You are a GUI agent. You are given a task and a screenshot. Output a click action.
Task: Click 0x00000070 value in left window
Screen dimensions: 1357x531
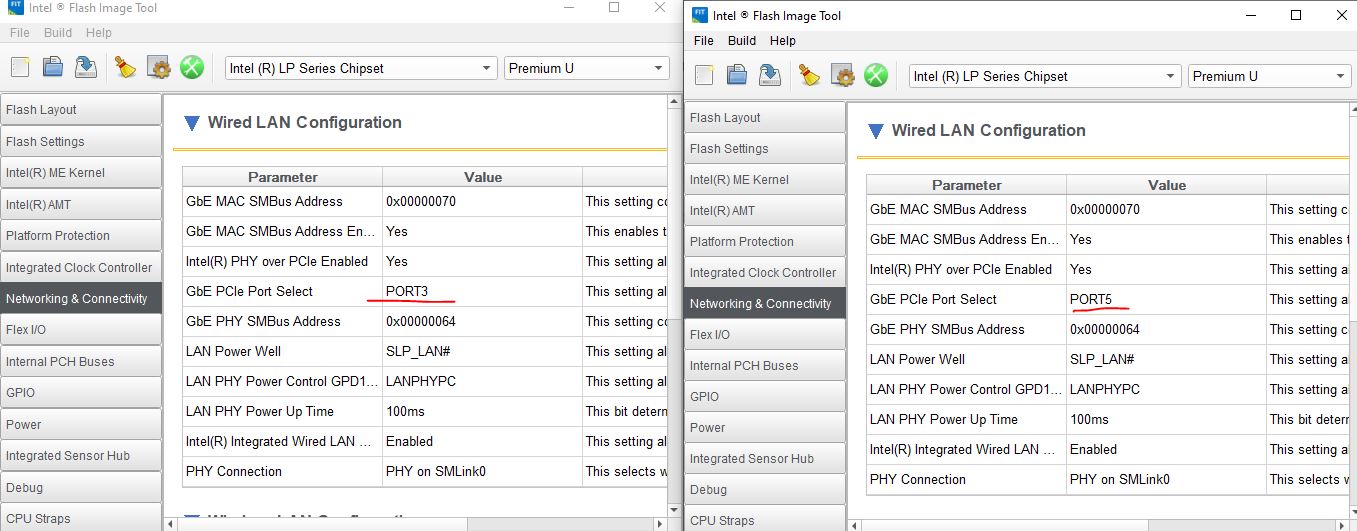(x=420, y=201)
